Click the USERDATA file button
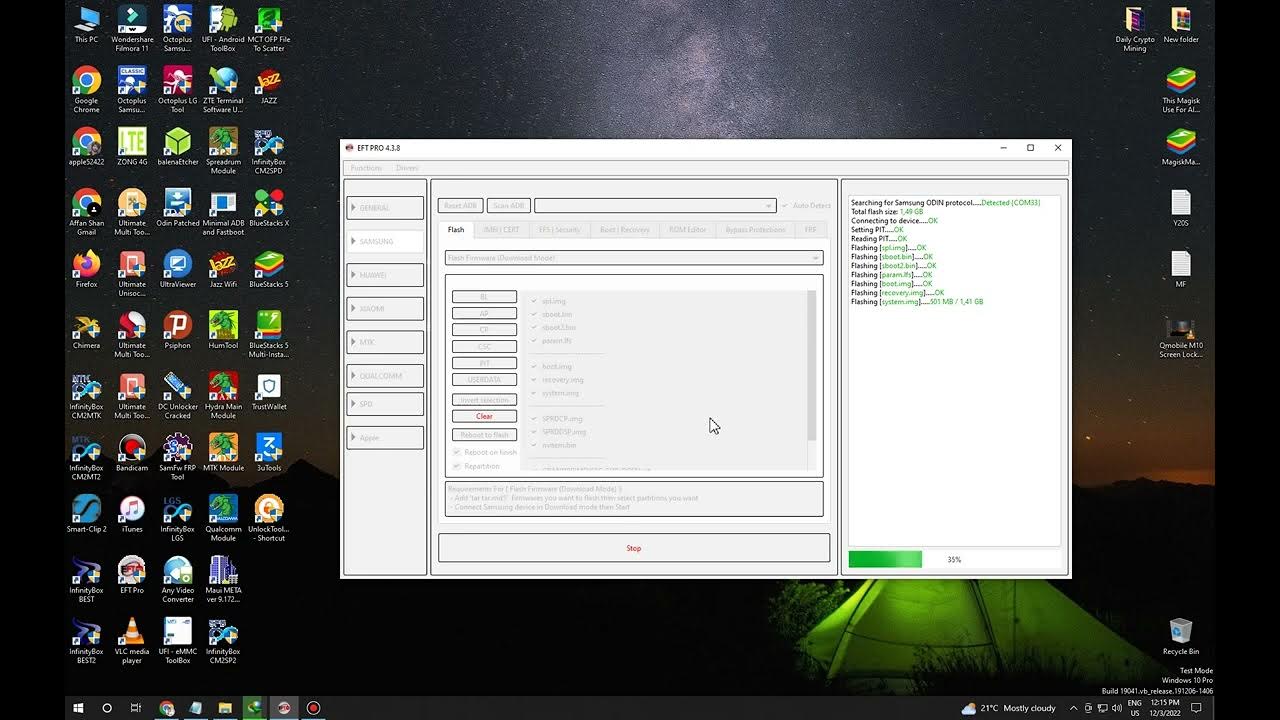This screenshot has width=1280, height=720. coord(484,380)
